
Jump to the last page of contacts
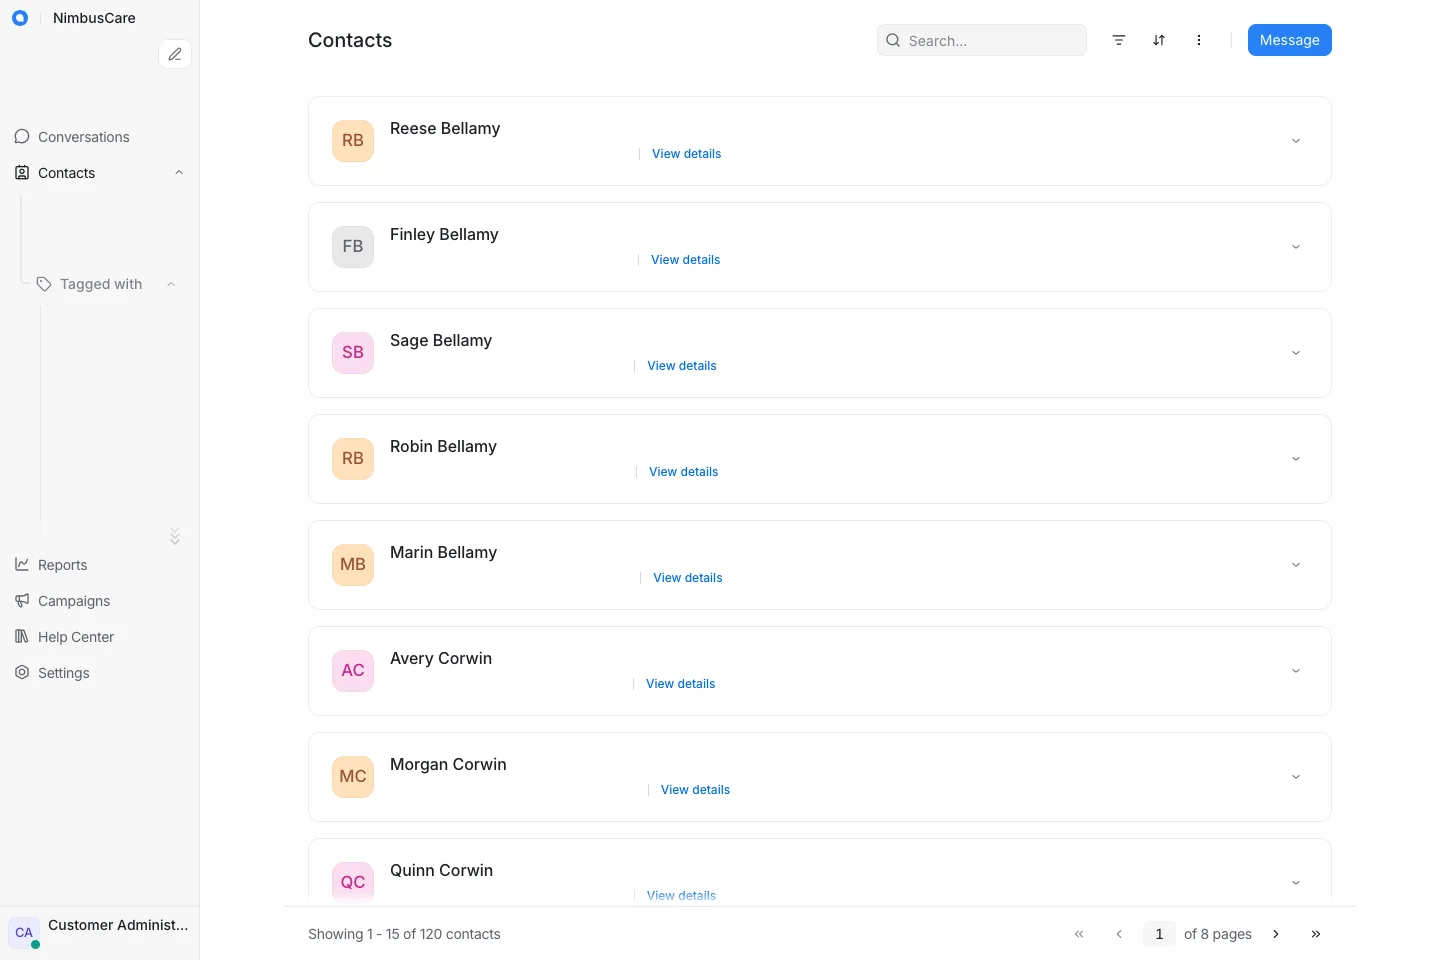tap(1316, 934)
